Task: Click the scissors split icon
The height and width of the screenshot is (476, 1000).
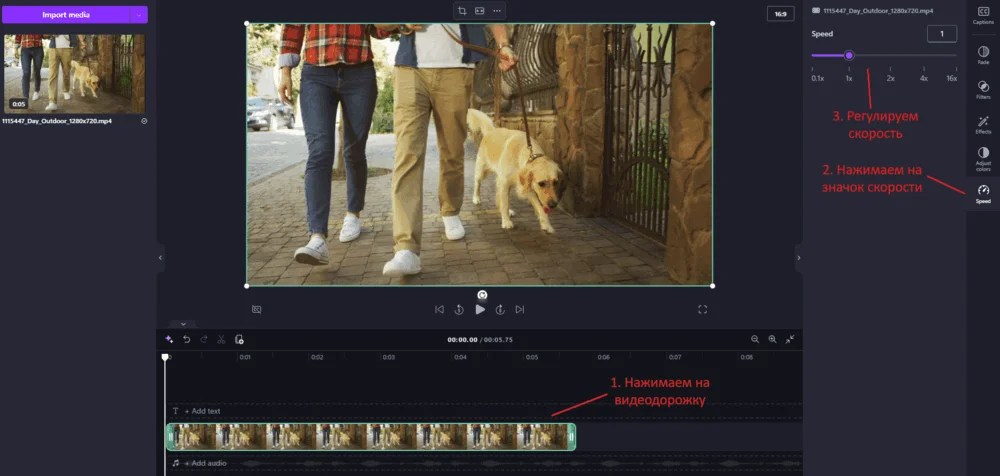Action: click(221, 340)
